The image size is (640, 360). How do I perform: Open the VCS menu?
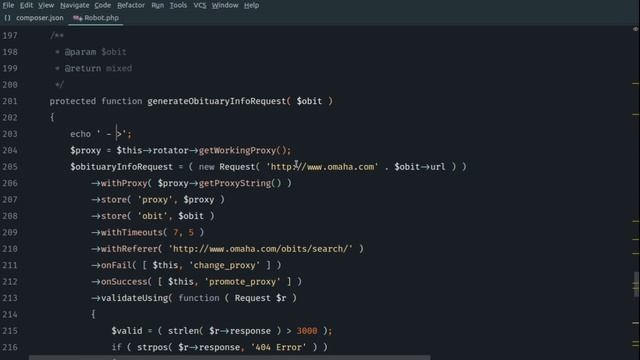(x=200, y=5)
